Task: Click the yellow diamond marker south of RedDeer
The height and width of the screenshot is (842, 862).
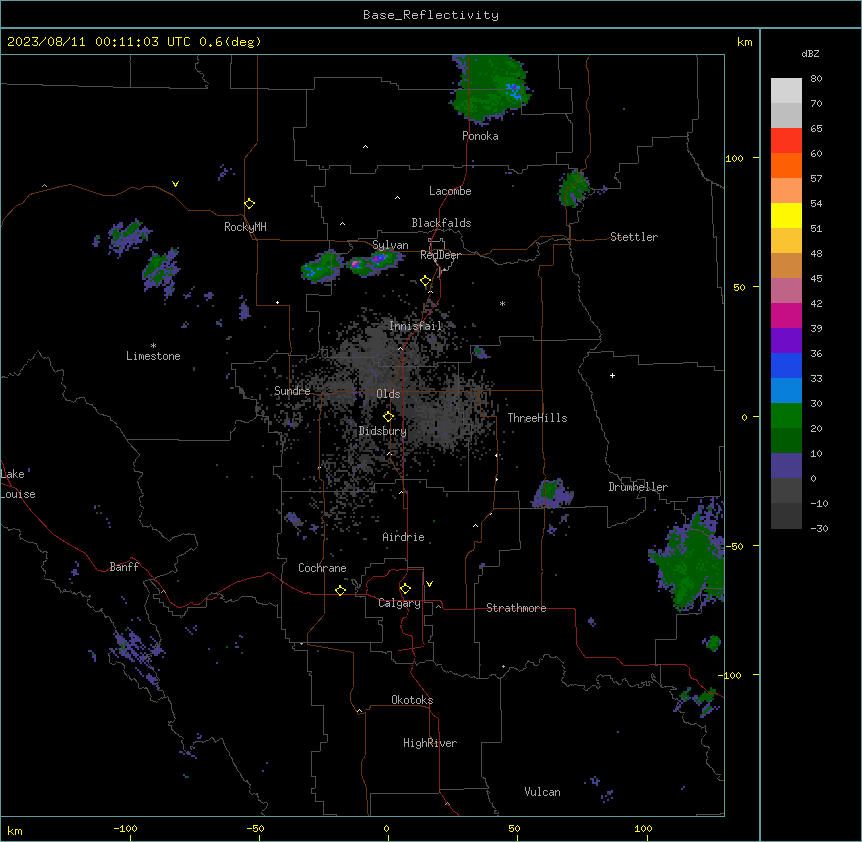Action: click(426, 281)
